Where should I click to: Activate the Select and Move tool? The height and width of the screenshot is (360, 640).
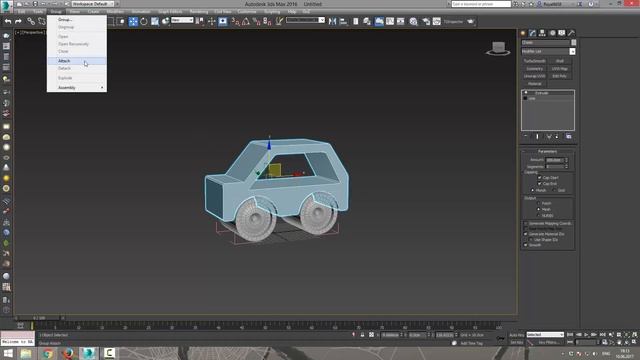133,22
